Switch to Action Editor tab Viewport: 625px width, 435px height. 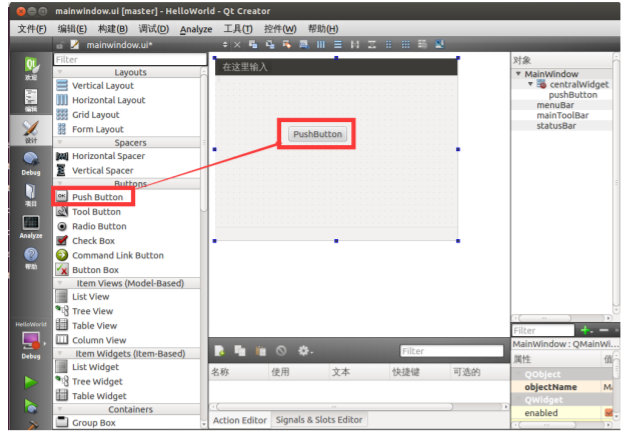pyautogui.click(x=240, y=420)
